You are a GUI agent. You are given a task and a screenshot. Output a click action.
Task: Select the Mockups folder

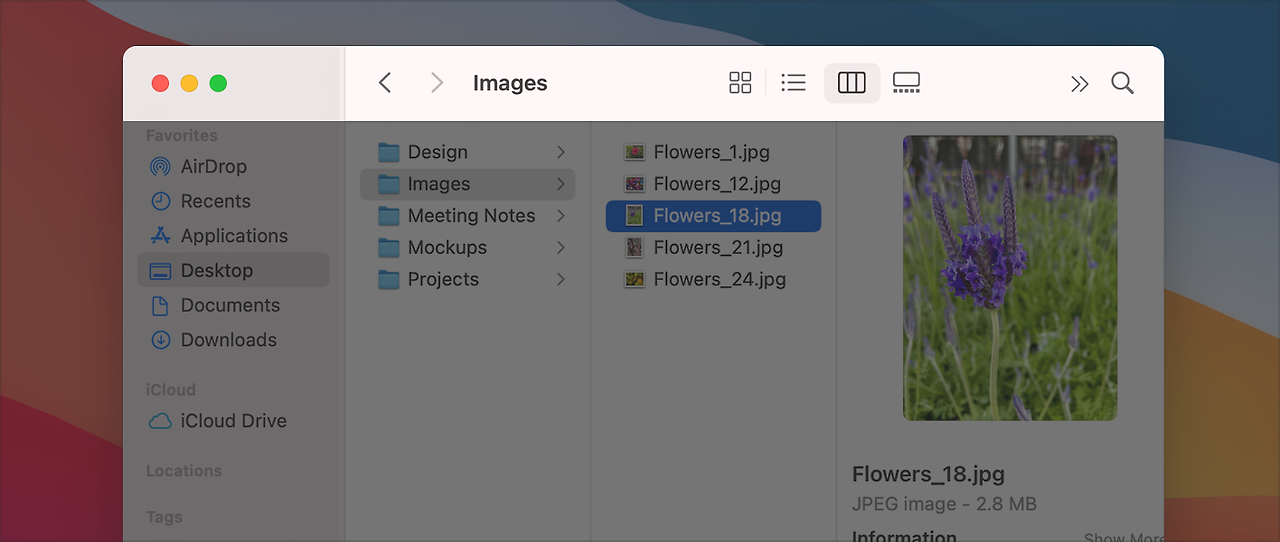point(467,248)
